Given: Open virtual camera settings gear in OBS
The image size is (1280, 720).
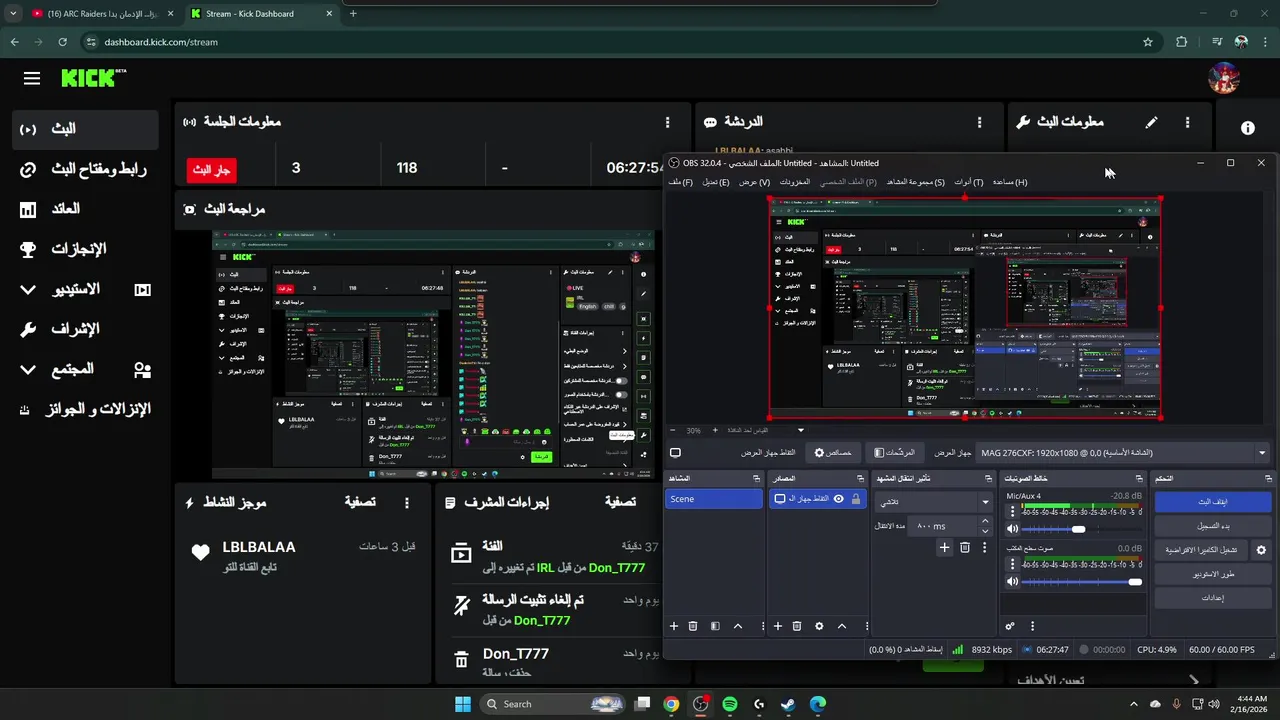Looking at the screenshot, I should (x=1261, y=550).
